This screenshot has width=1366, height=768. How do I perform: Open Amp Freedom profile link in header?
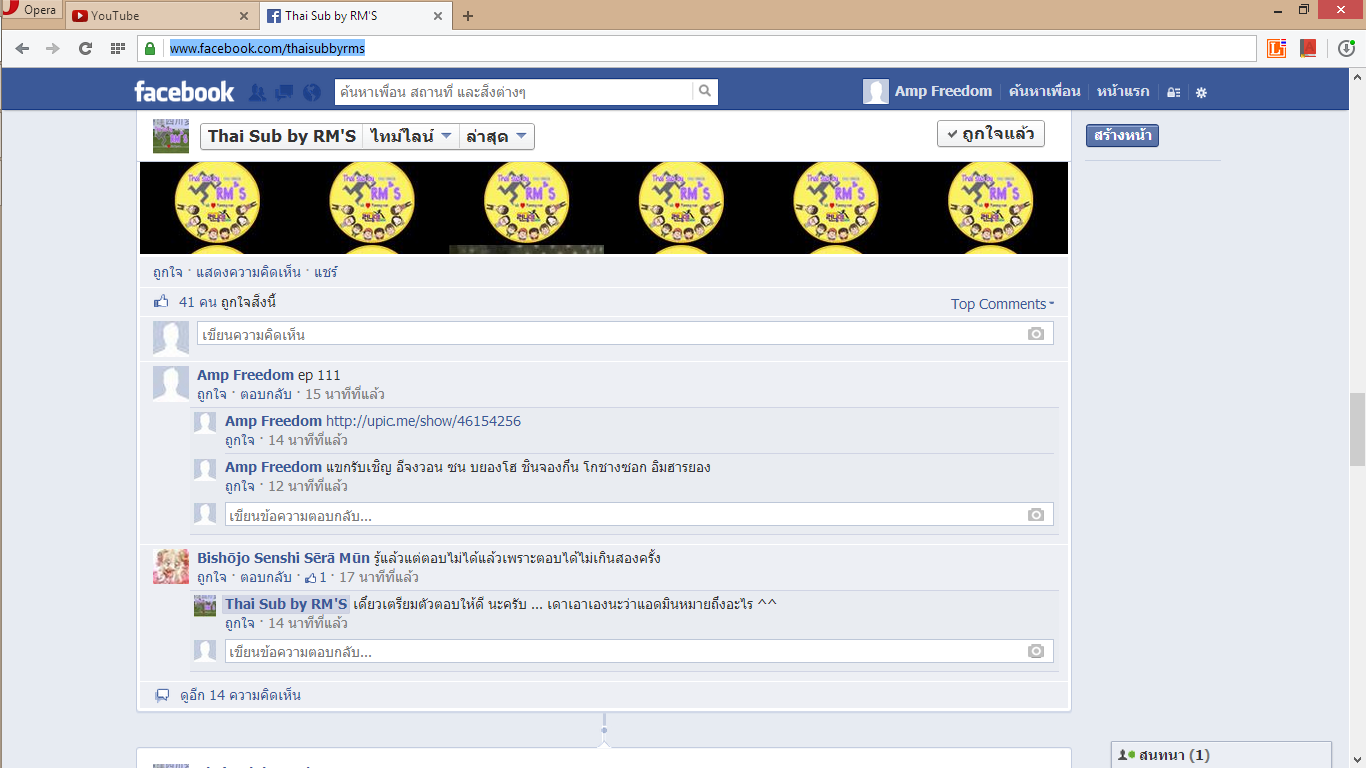click(943, 91)
